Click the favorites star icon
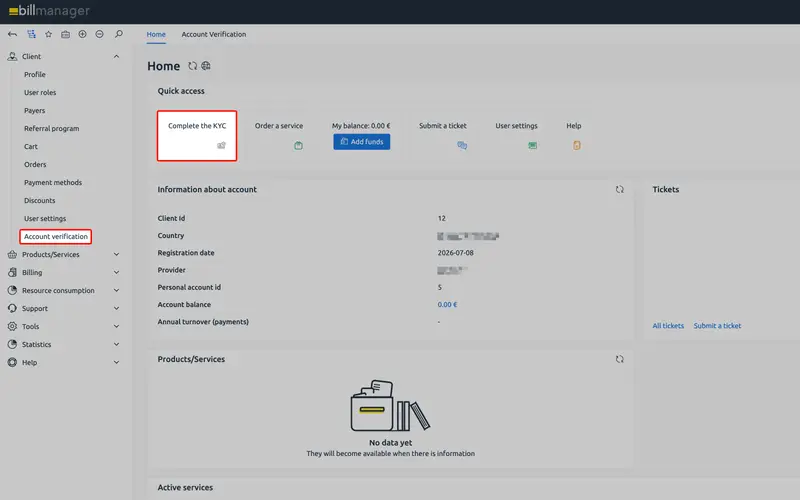This screenshot has height=500, width=800. coord(48,34)
